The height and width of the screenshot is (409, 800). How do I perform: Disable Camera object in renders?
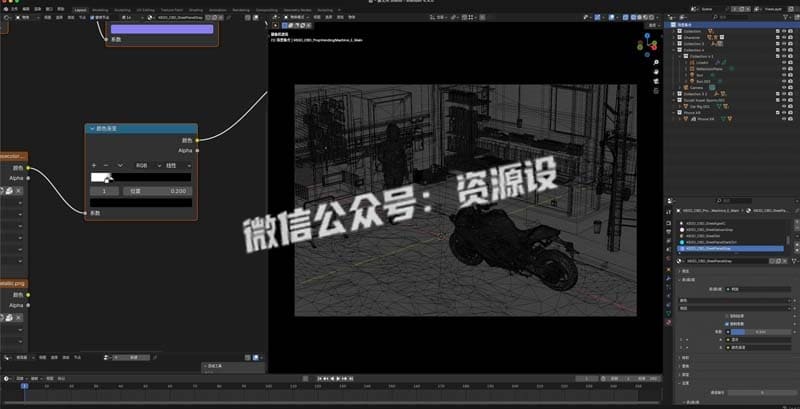click(790, 88)
